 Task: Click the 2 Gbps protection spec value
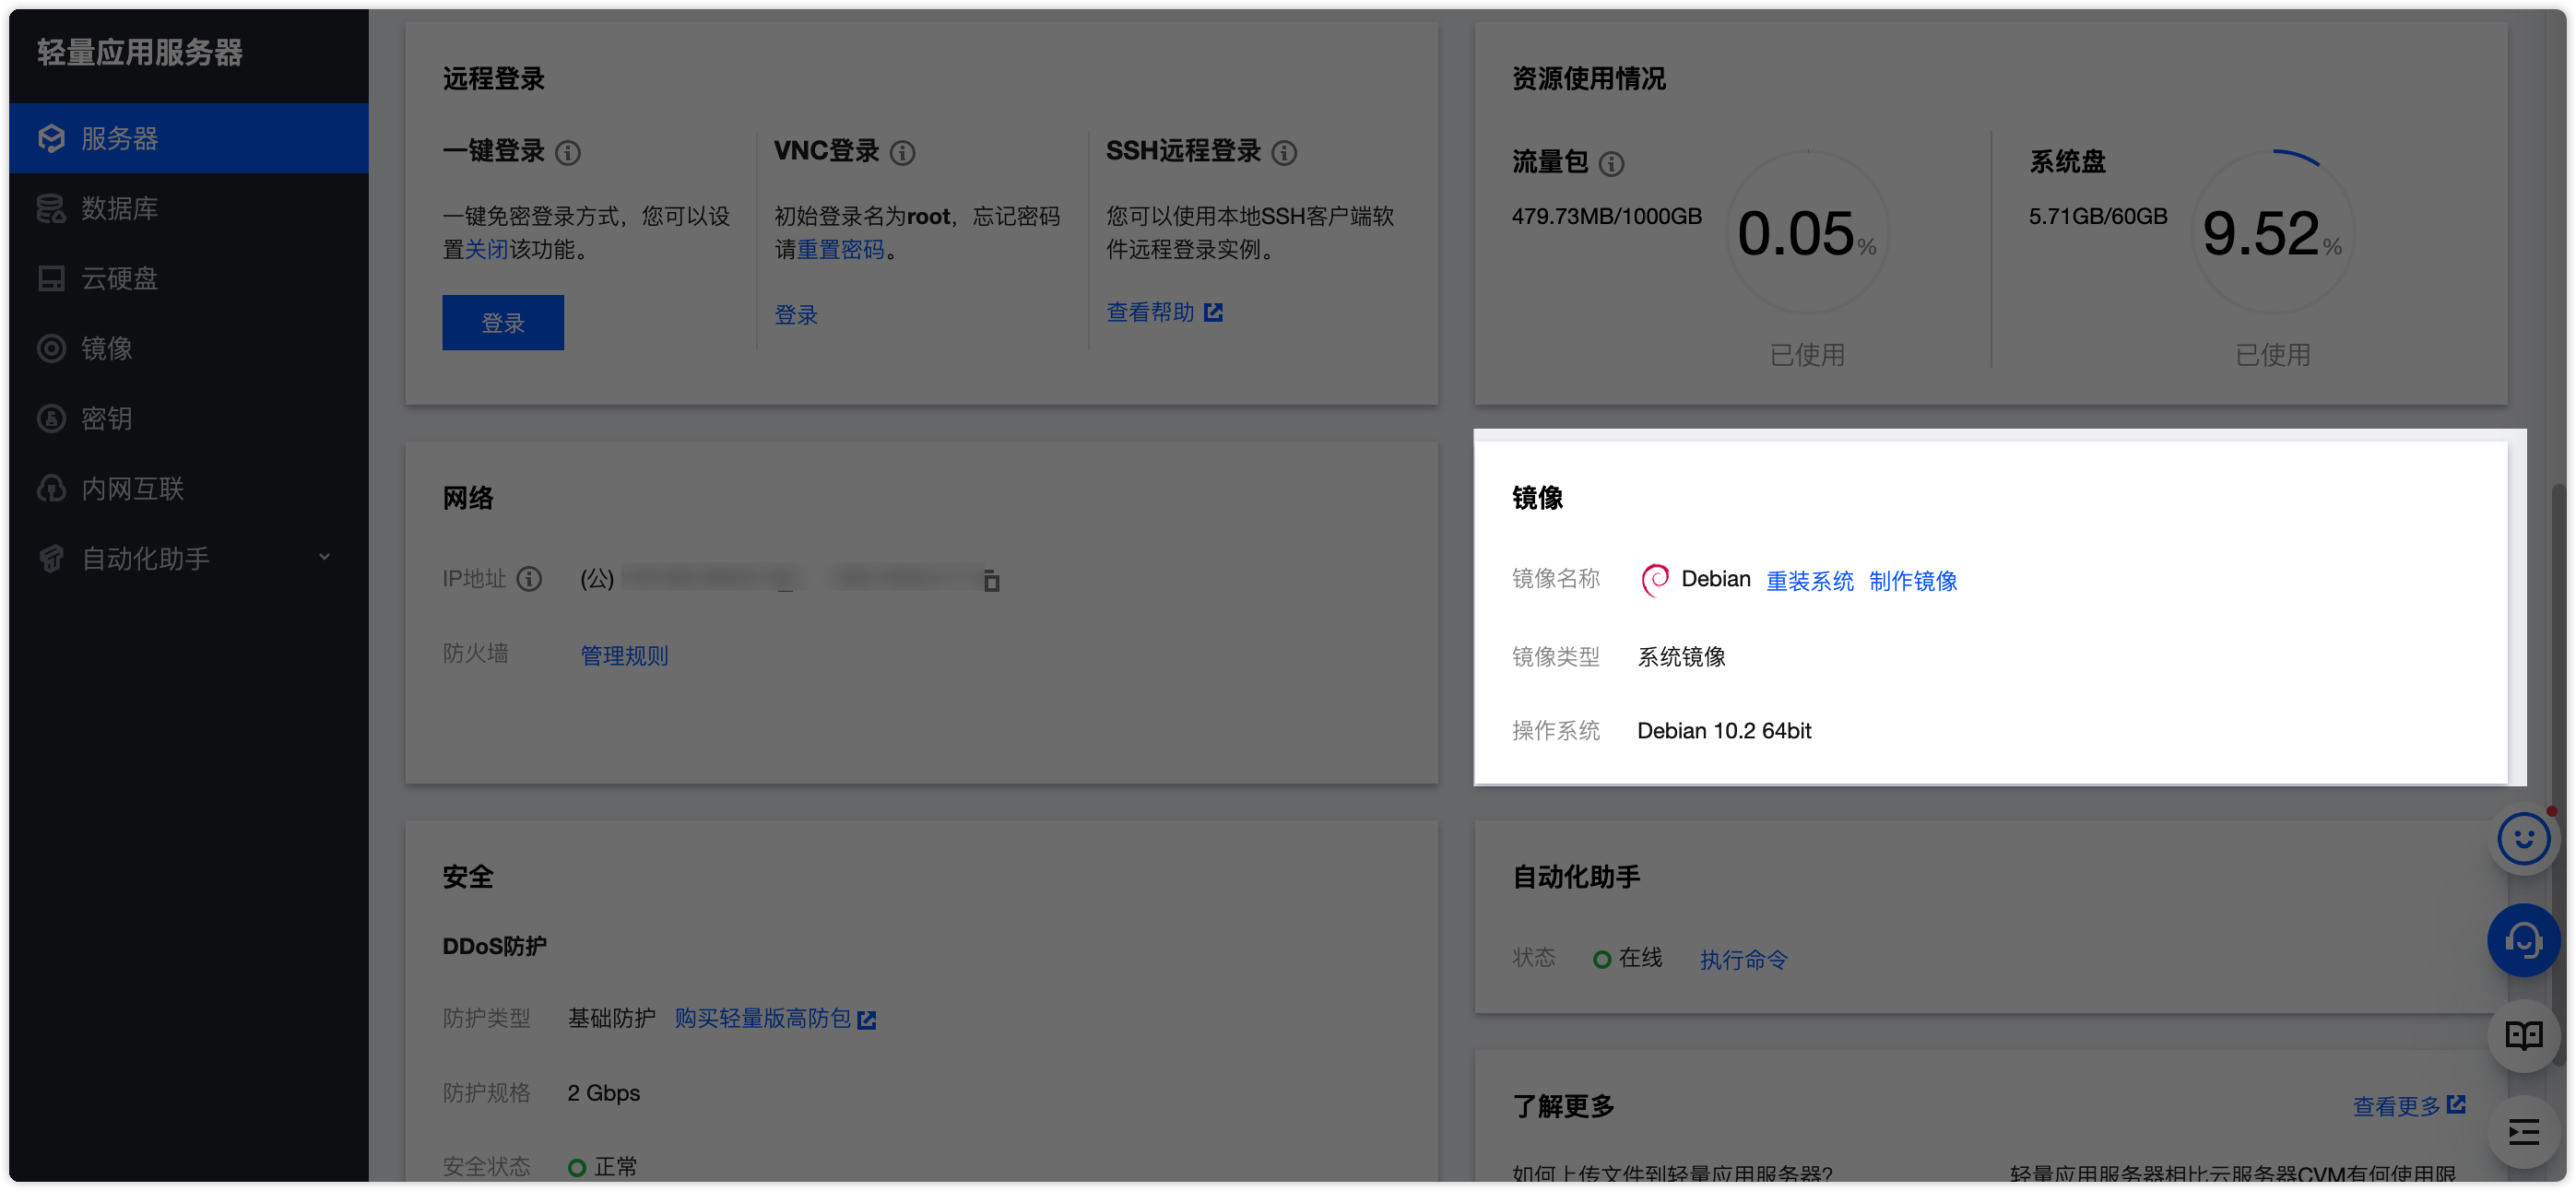[x=603, y=1092]
